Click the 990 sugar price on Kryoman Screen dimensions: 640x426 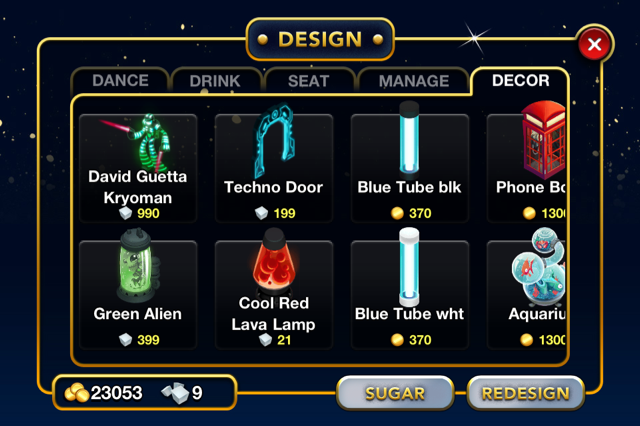pyautogui.click(x=148, y=213)
